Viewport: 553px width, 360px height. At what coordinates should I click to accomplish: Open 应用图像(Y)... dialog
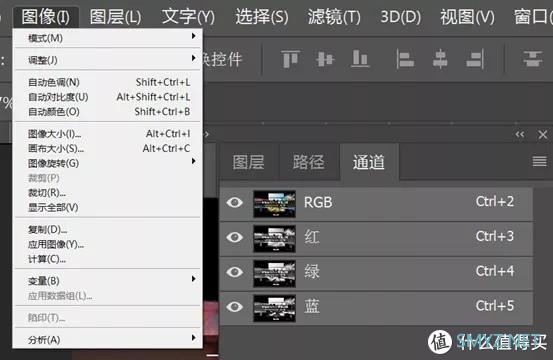click(x=108, y=245)
